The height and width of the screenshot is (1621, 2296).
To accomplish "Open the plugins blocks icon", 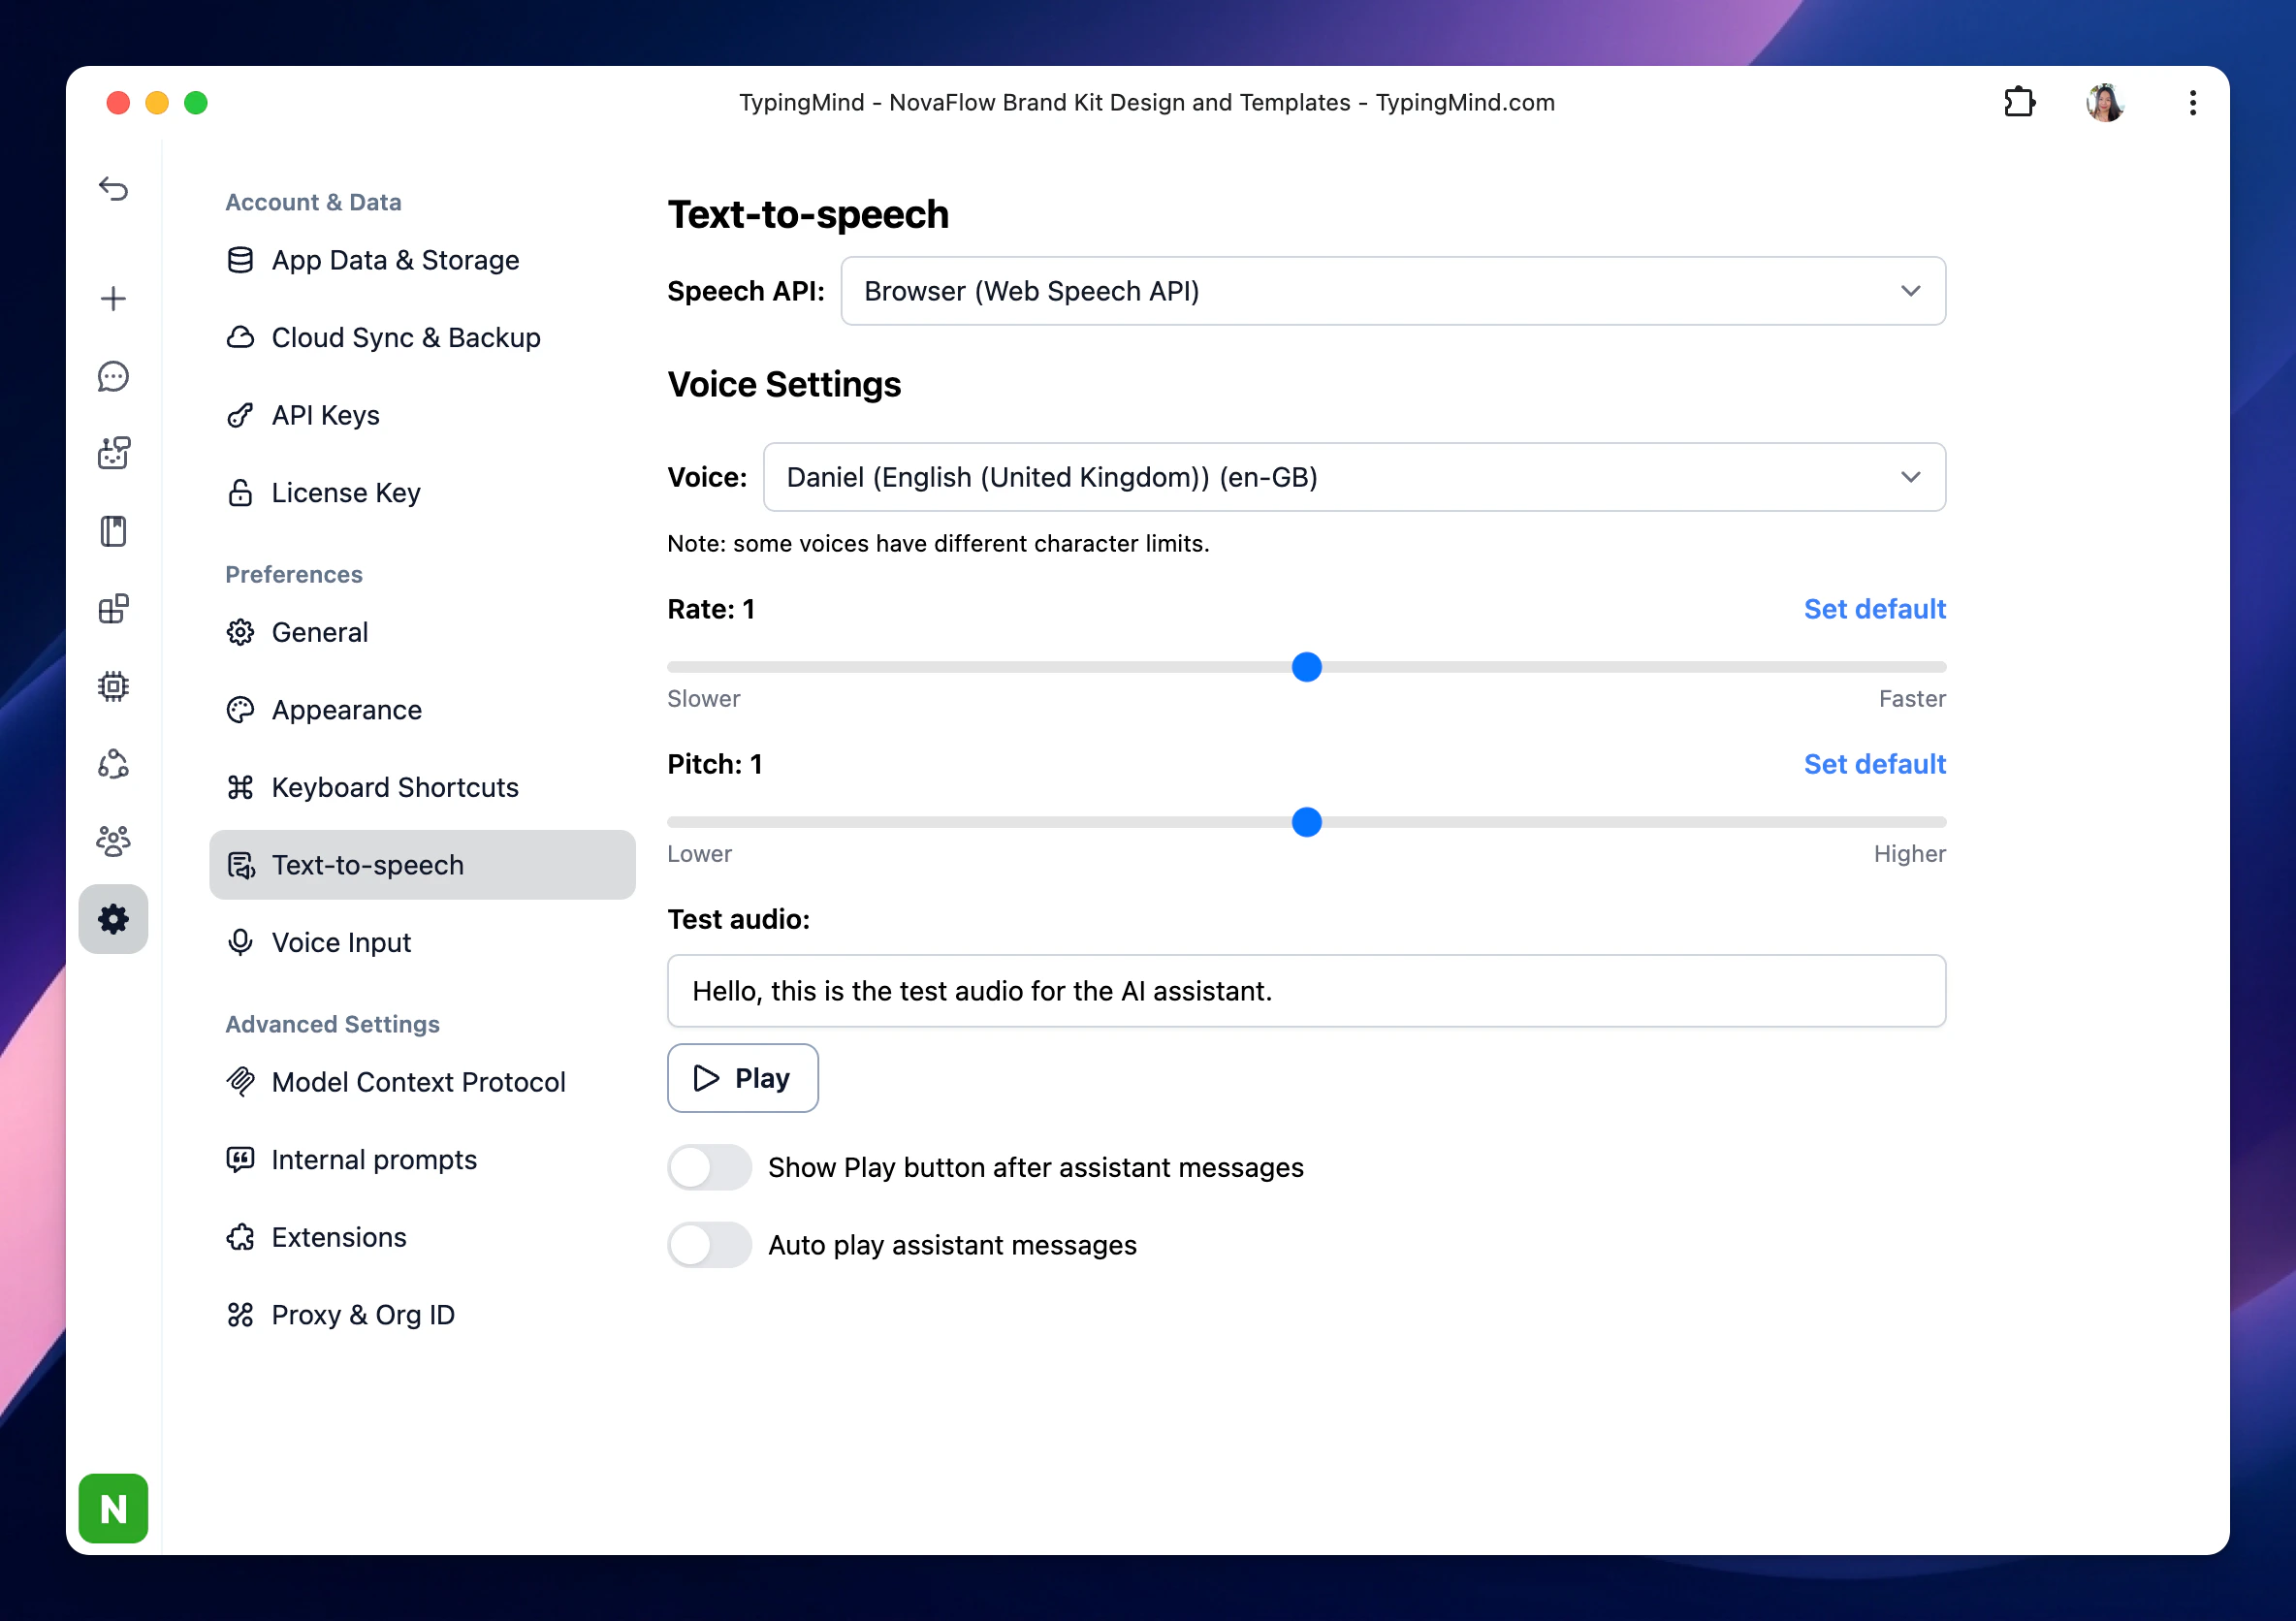I will pos(113,608).
